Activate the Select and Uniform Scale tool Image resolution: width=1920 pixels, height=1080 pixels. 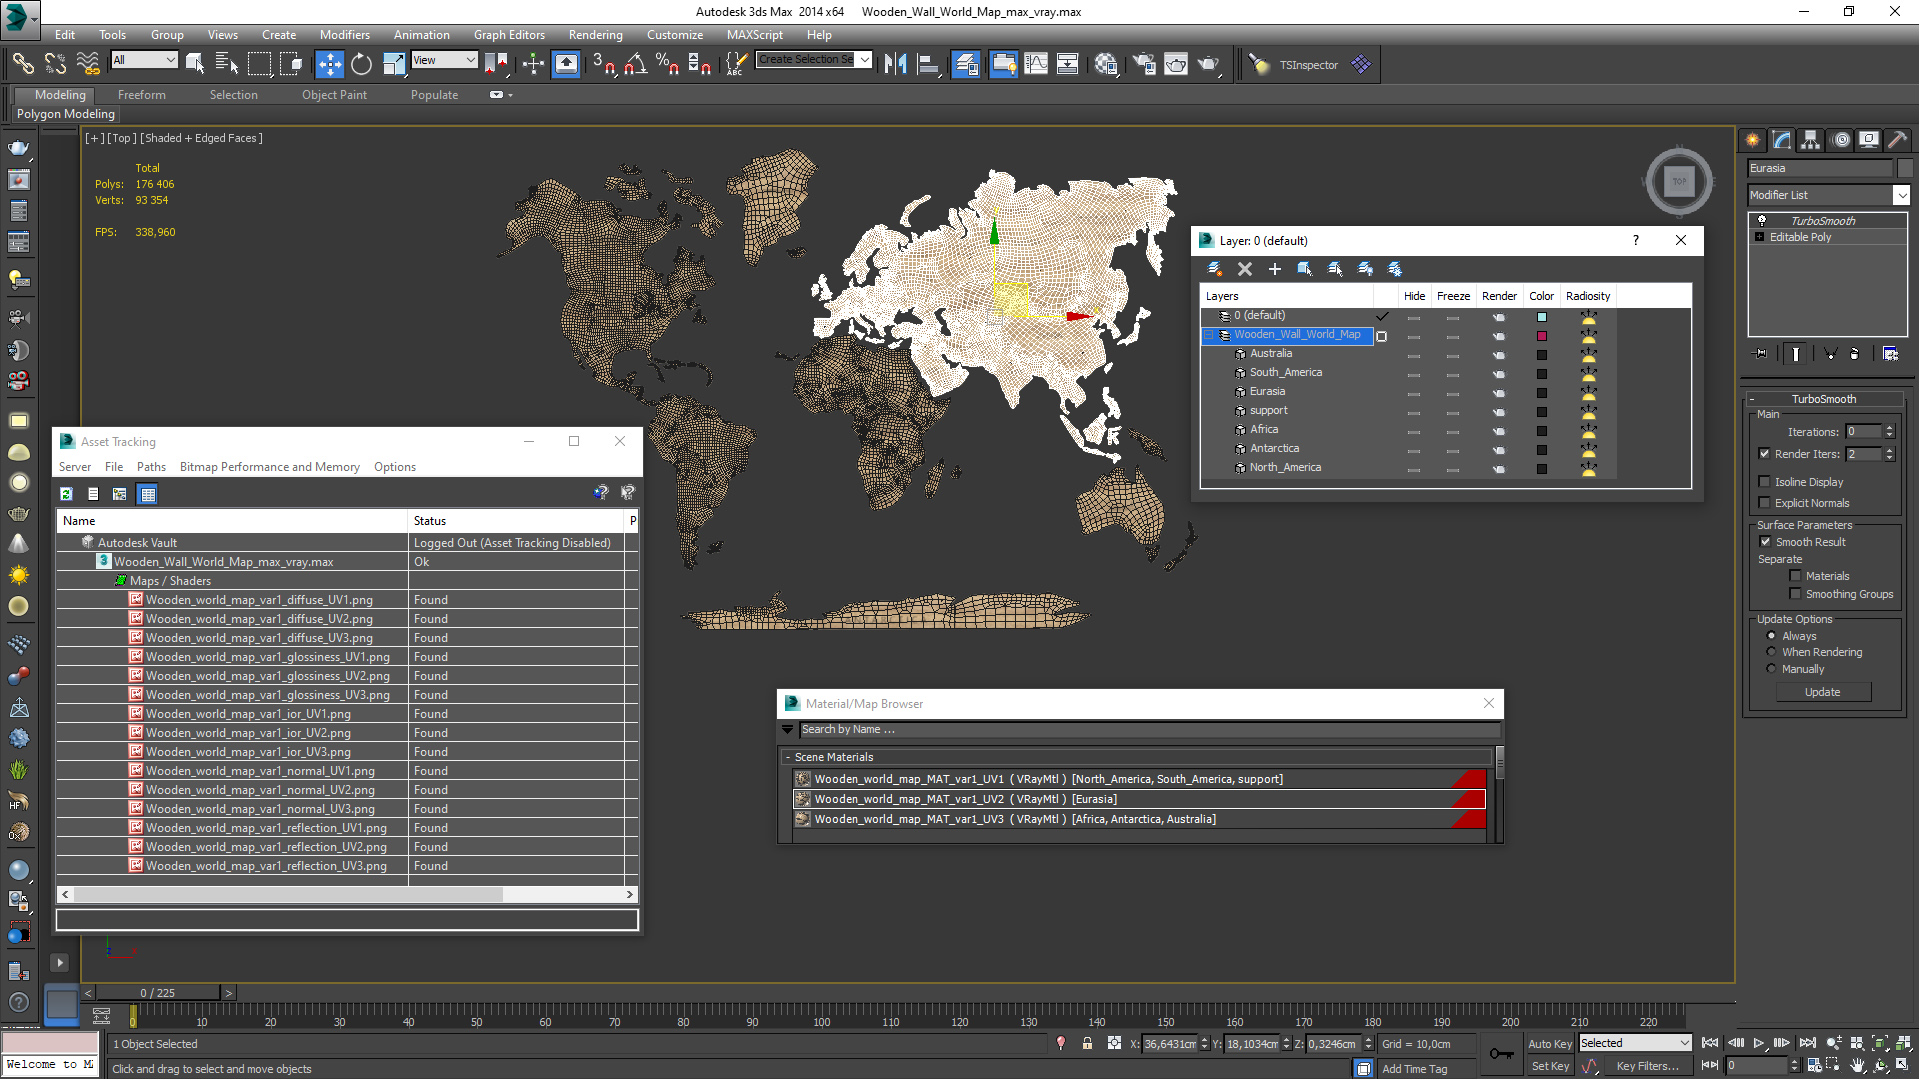pos(394,64)
